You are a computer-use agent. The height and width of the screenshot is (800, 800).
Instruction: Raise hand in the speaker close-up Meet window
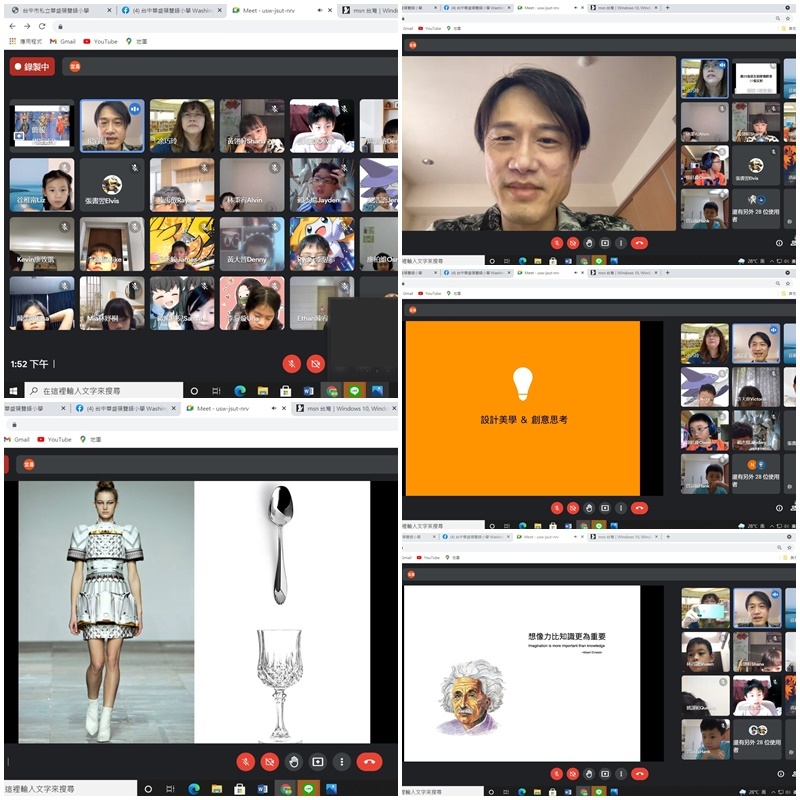(x=589, y=243)
